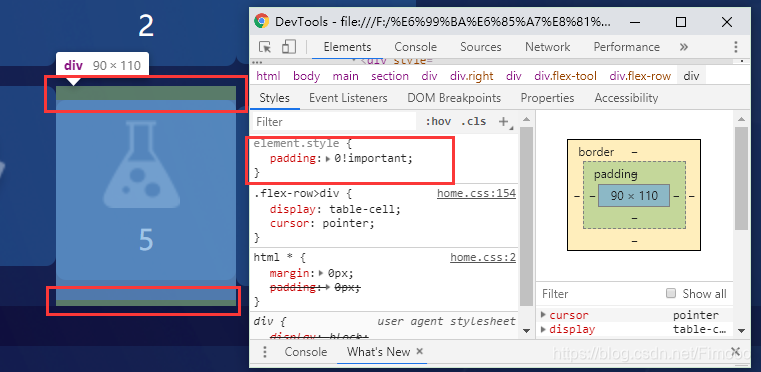Enable the Show all checkbox
761x372 pixels.
(x=671, y=293)
